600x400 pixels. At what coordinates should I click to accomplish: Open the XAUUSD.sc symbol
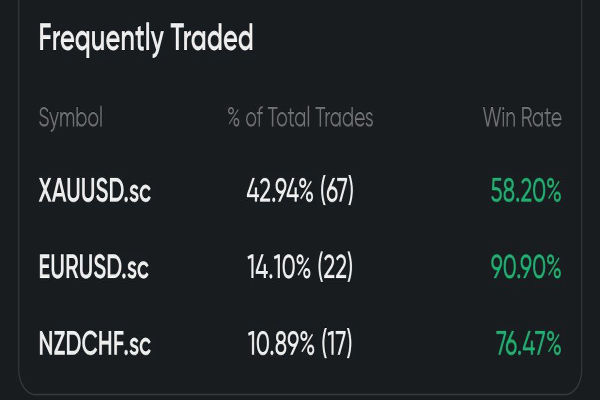pyautogui.click(x=94, y=192)
